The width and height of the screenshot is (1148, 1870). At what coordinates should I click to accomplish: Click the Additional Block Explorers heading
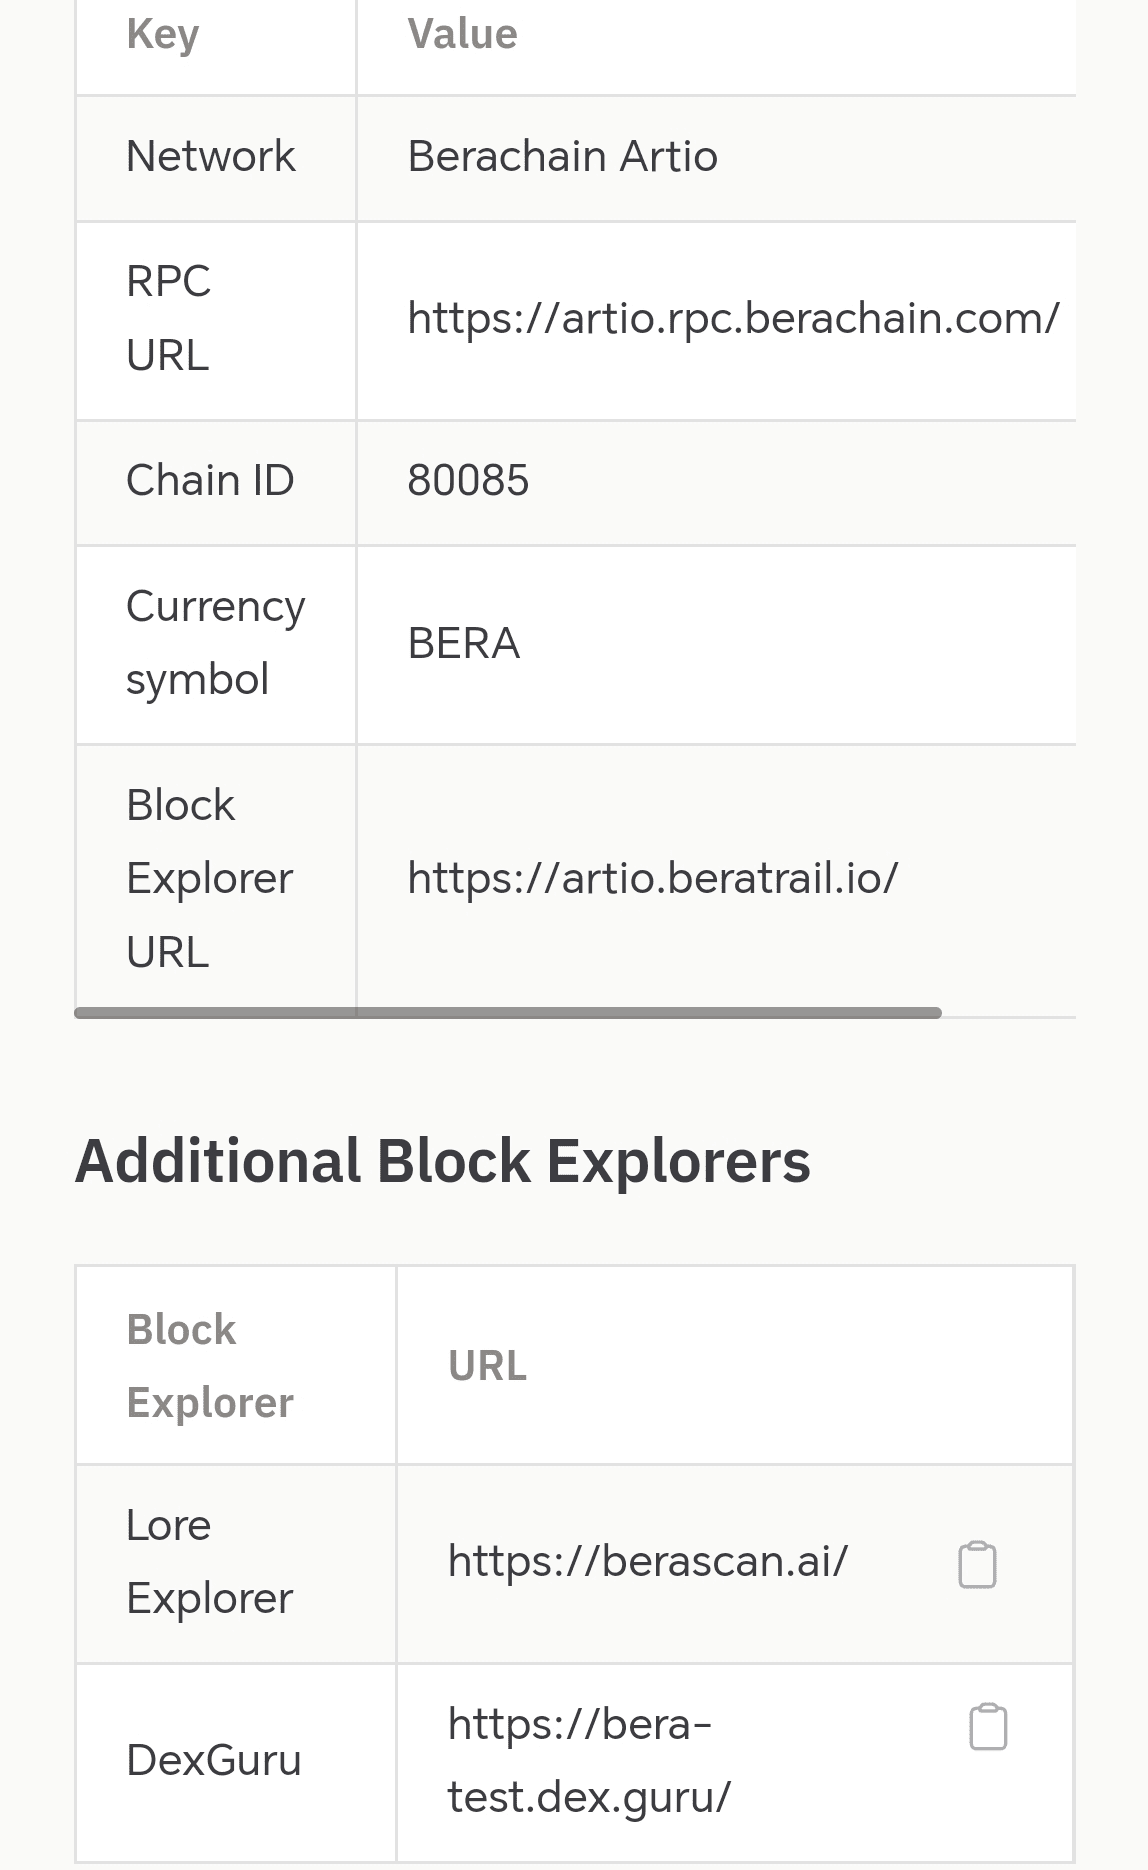pos(445,1160)
